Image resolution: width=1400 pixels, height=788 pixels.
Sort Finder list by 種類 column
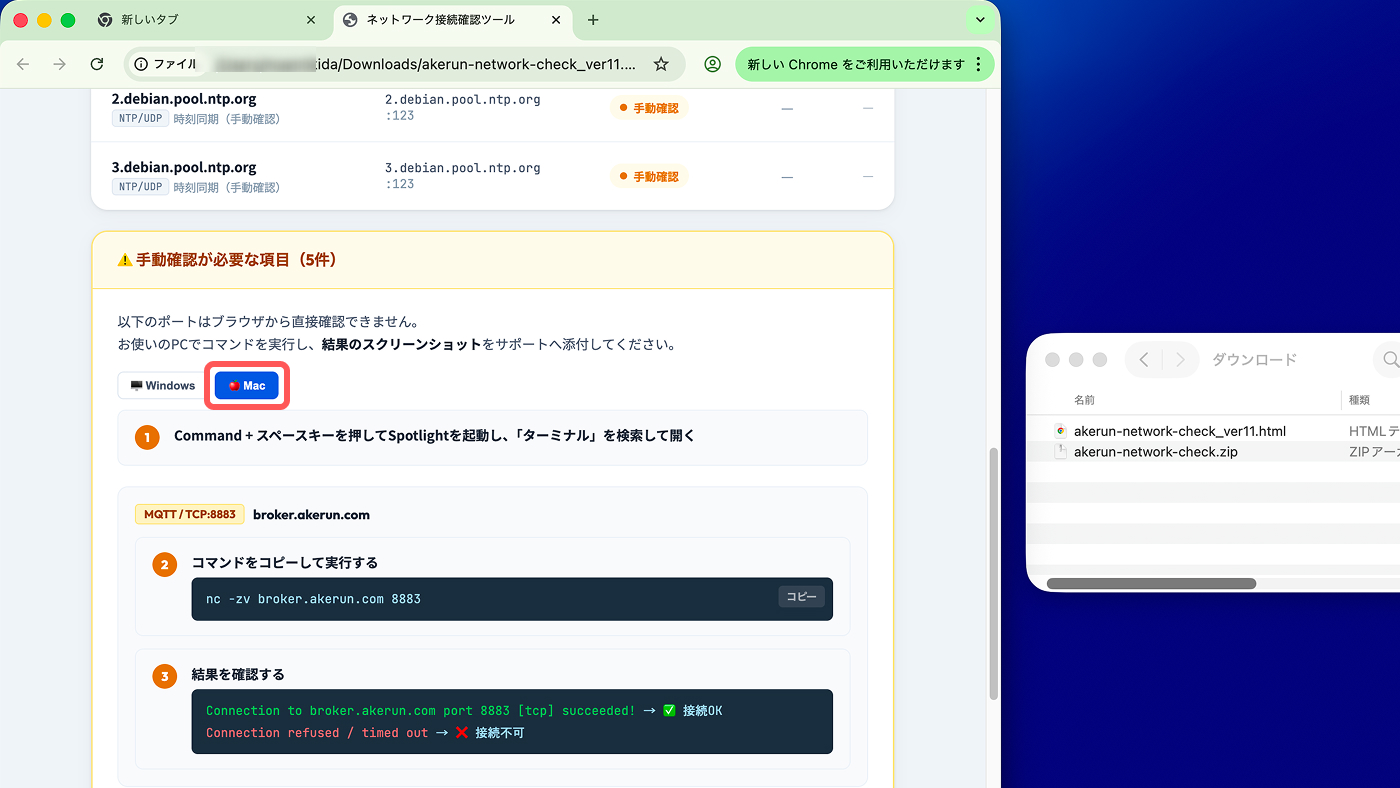tap(1359, 400)
